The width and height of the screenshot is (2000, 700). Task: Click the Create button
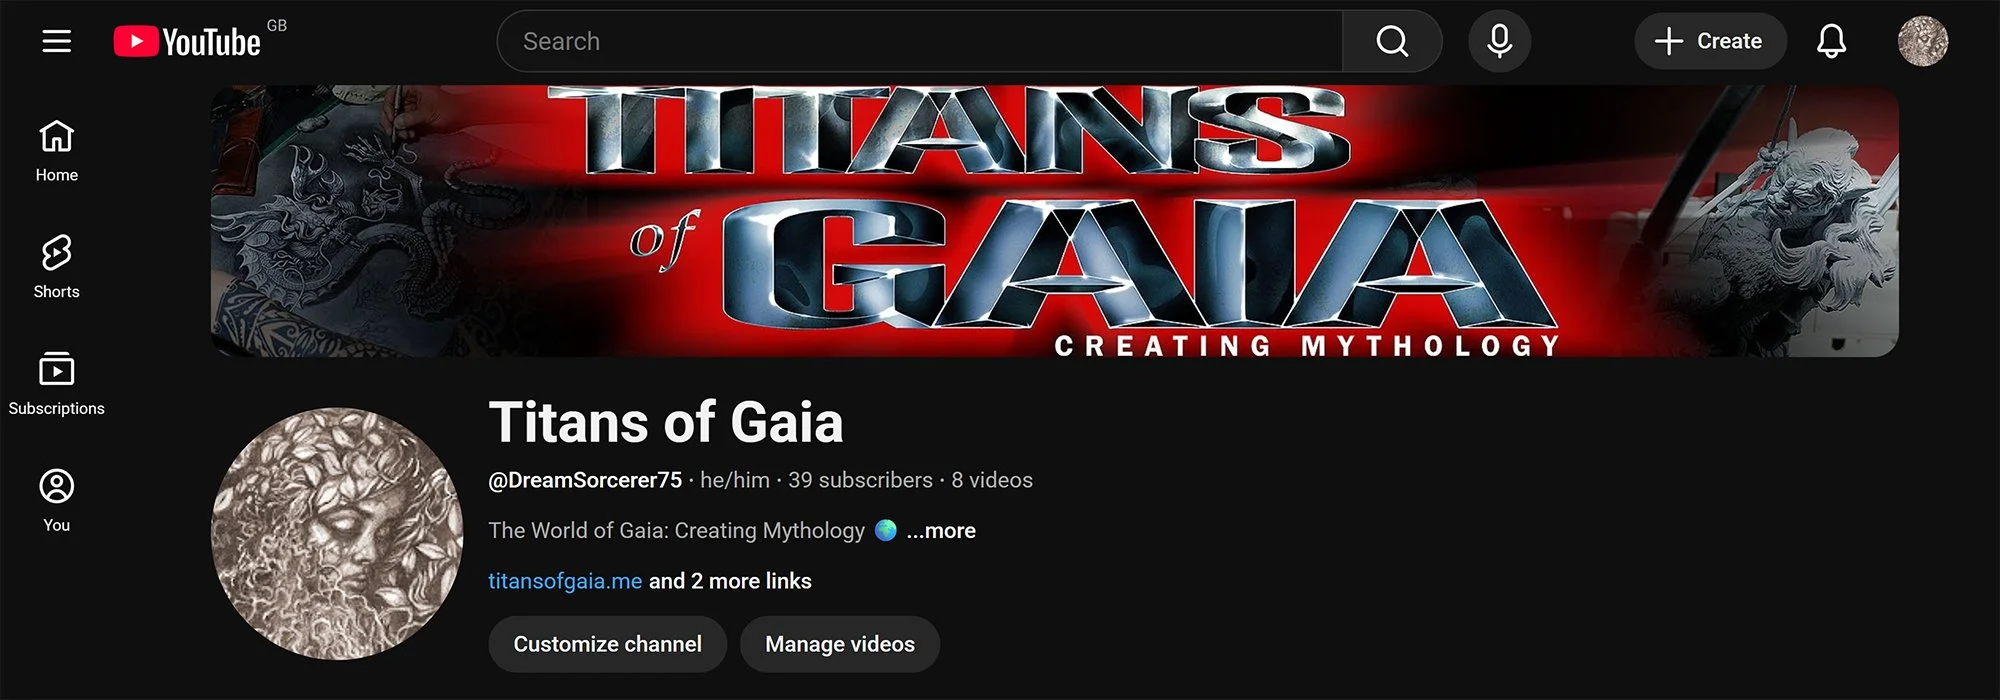1710,41
